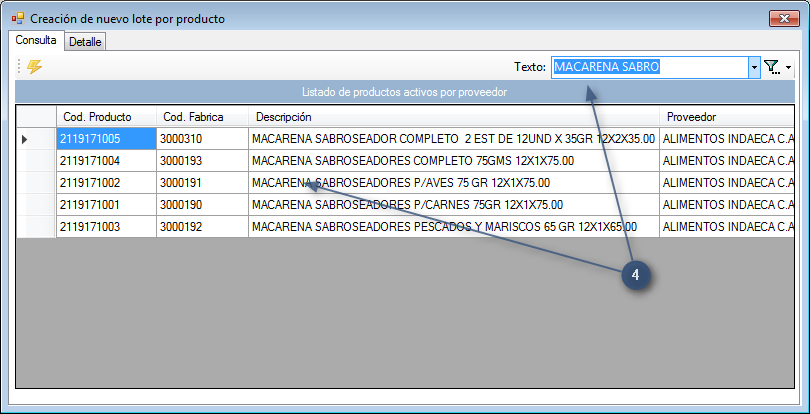Click the row selector of row 2119171005
Screen dimensions: 810x414
(x=36, y=139)
